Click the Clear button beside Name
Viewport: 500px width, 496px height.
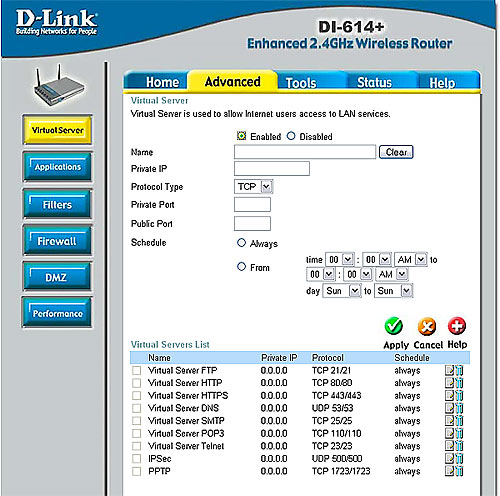[396, 152]
